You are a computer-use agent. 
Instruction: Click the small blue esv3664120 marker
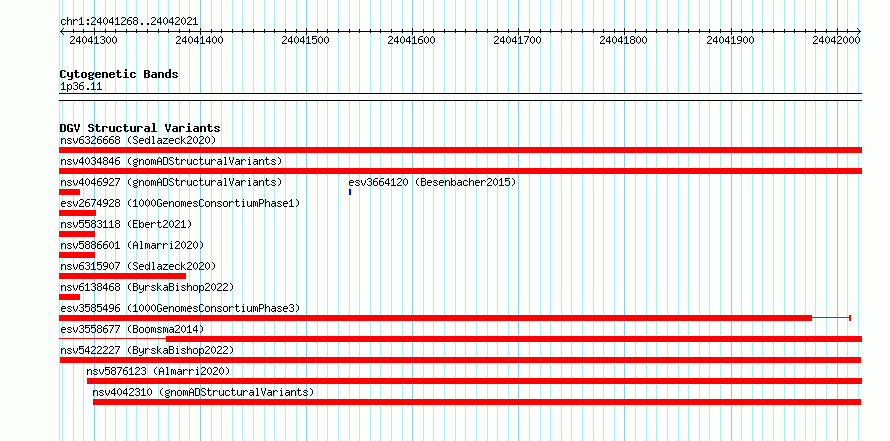[x=350, y=192]
